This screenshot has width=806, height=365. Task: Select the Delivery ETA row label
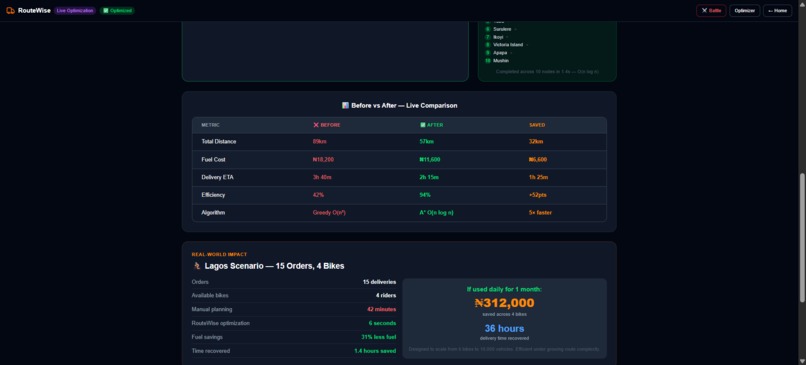tap(217, 177)
